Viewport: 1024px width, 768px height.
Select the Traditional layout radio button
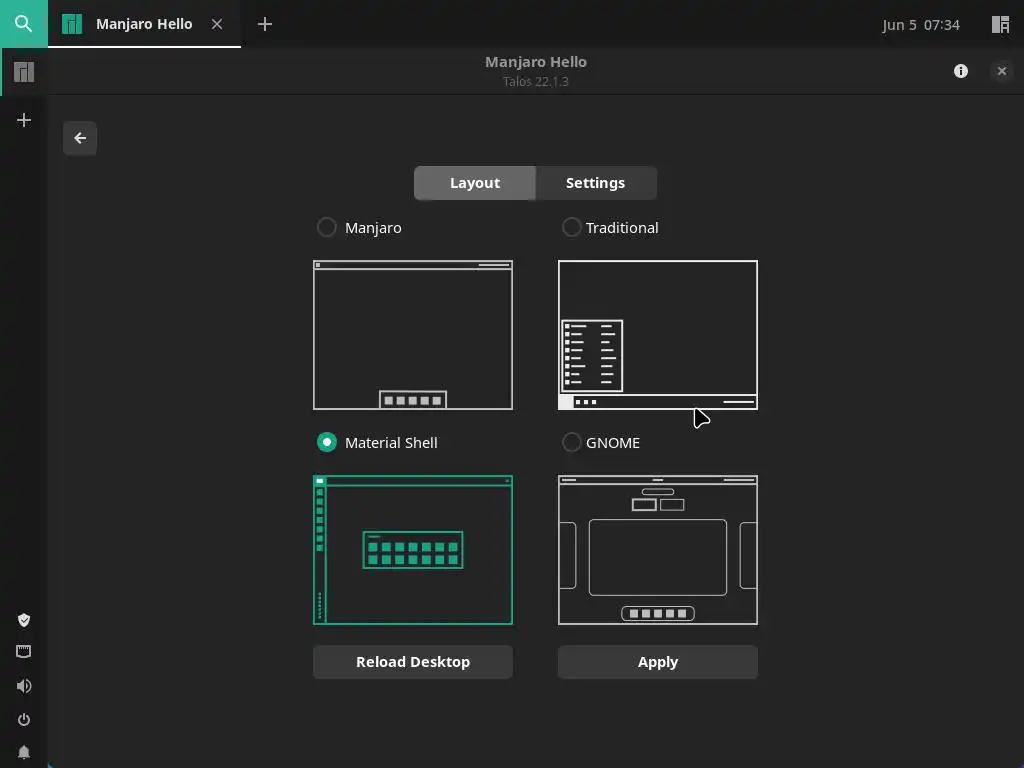(x=571, y=227)
